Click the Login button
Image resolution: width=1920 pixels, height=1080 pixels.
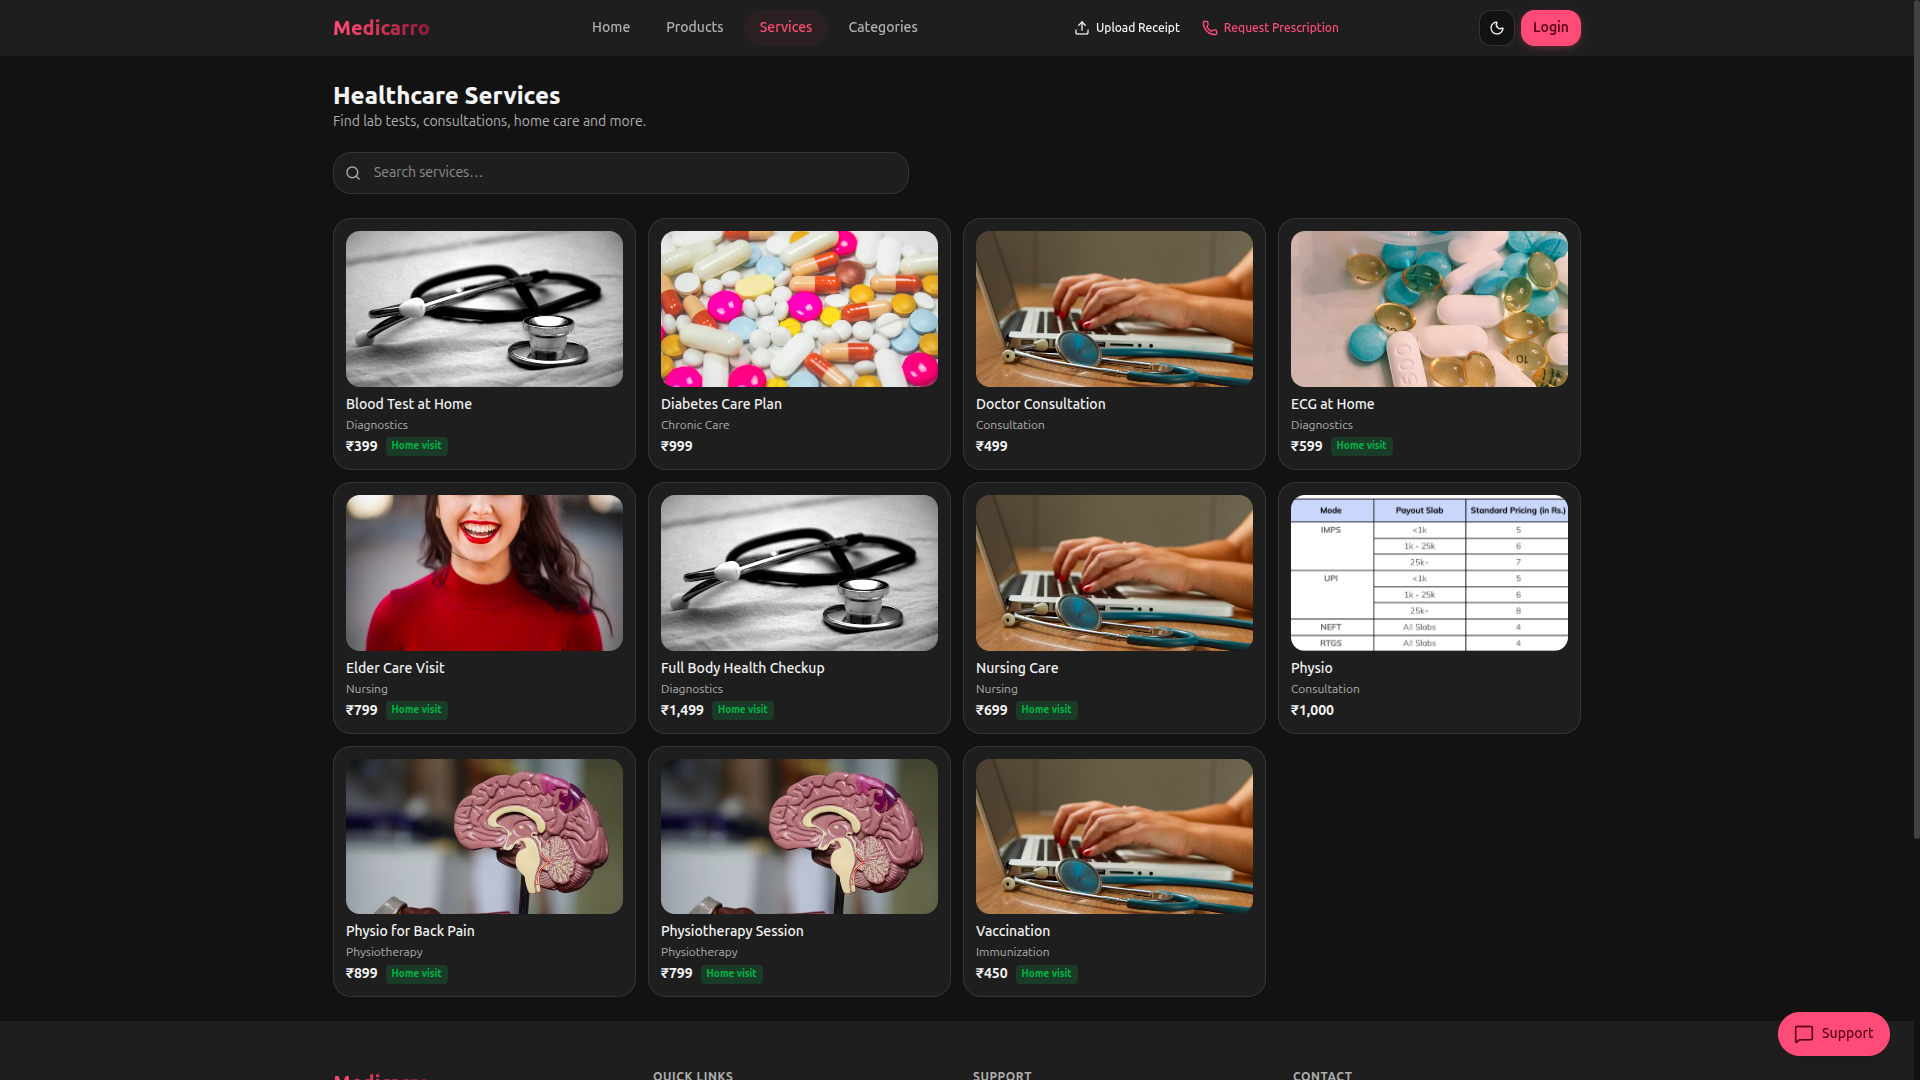pyautogui.click(x=1550, y=28)
